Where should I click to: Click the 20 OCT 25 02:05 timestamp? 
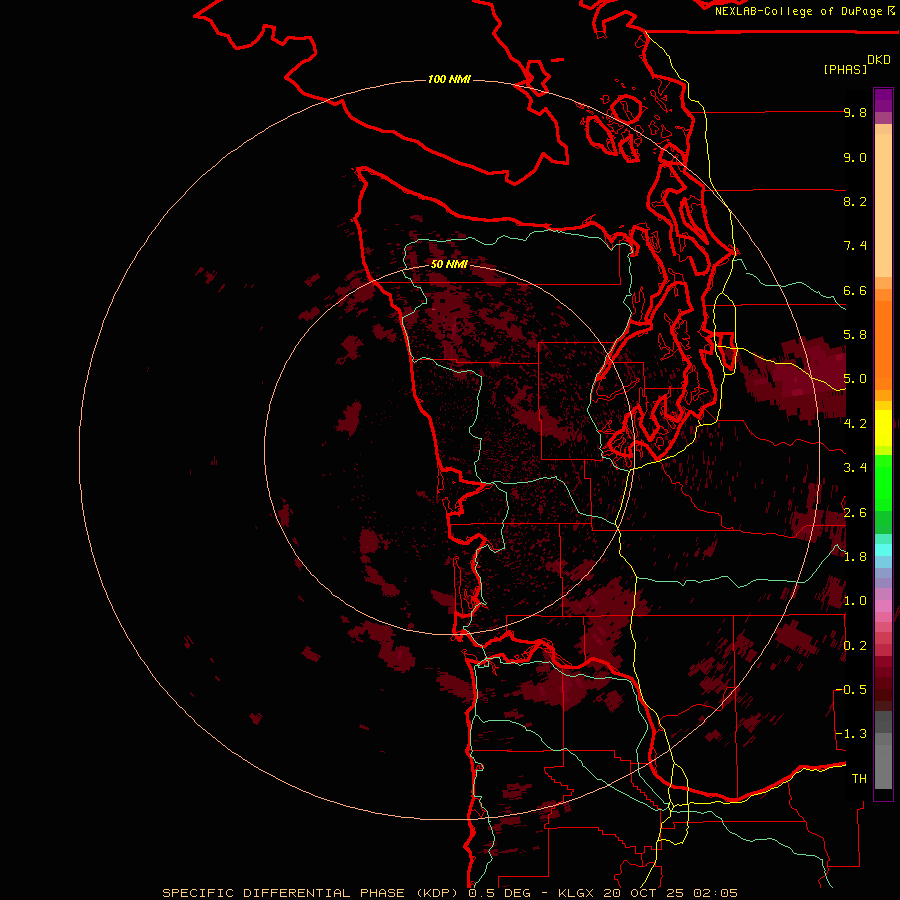tap(670, 893)
